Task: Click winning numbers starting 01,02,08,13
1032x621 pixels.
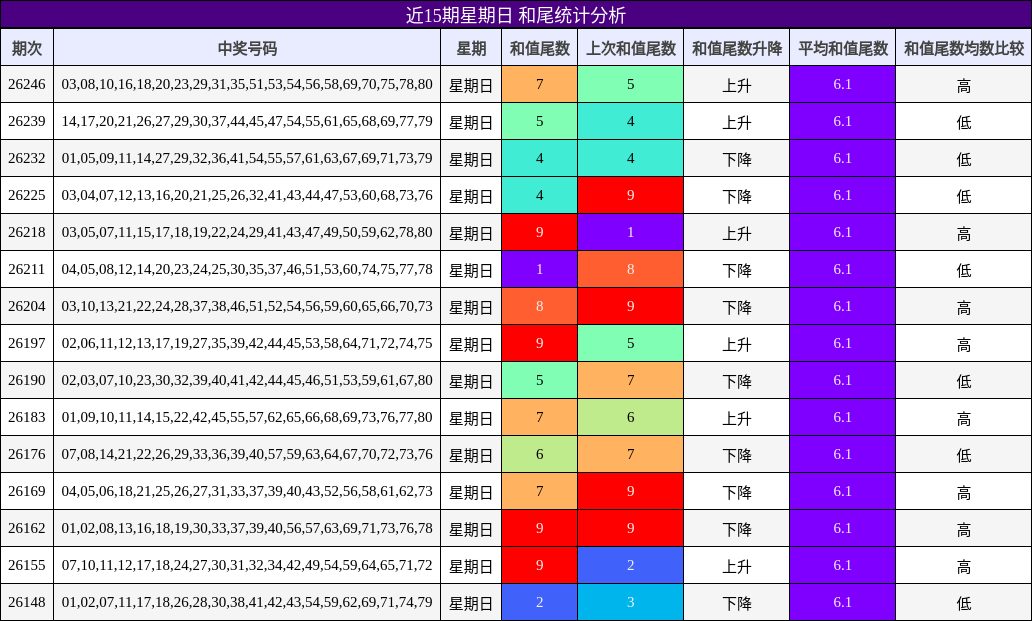Action: point(247,528)
